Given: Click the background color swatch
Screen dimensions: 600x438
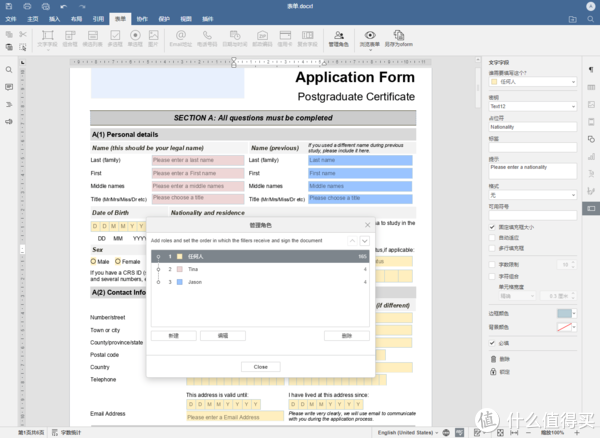Looking at the screenshot, I should point(564,327).
